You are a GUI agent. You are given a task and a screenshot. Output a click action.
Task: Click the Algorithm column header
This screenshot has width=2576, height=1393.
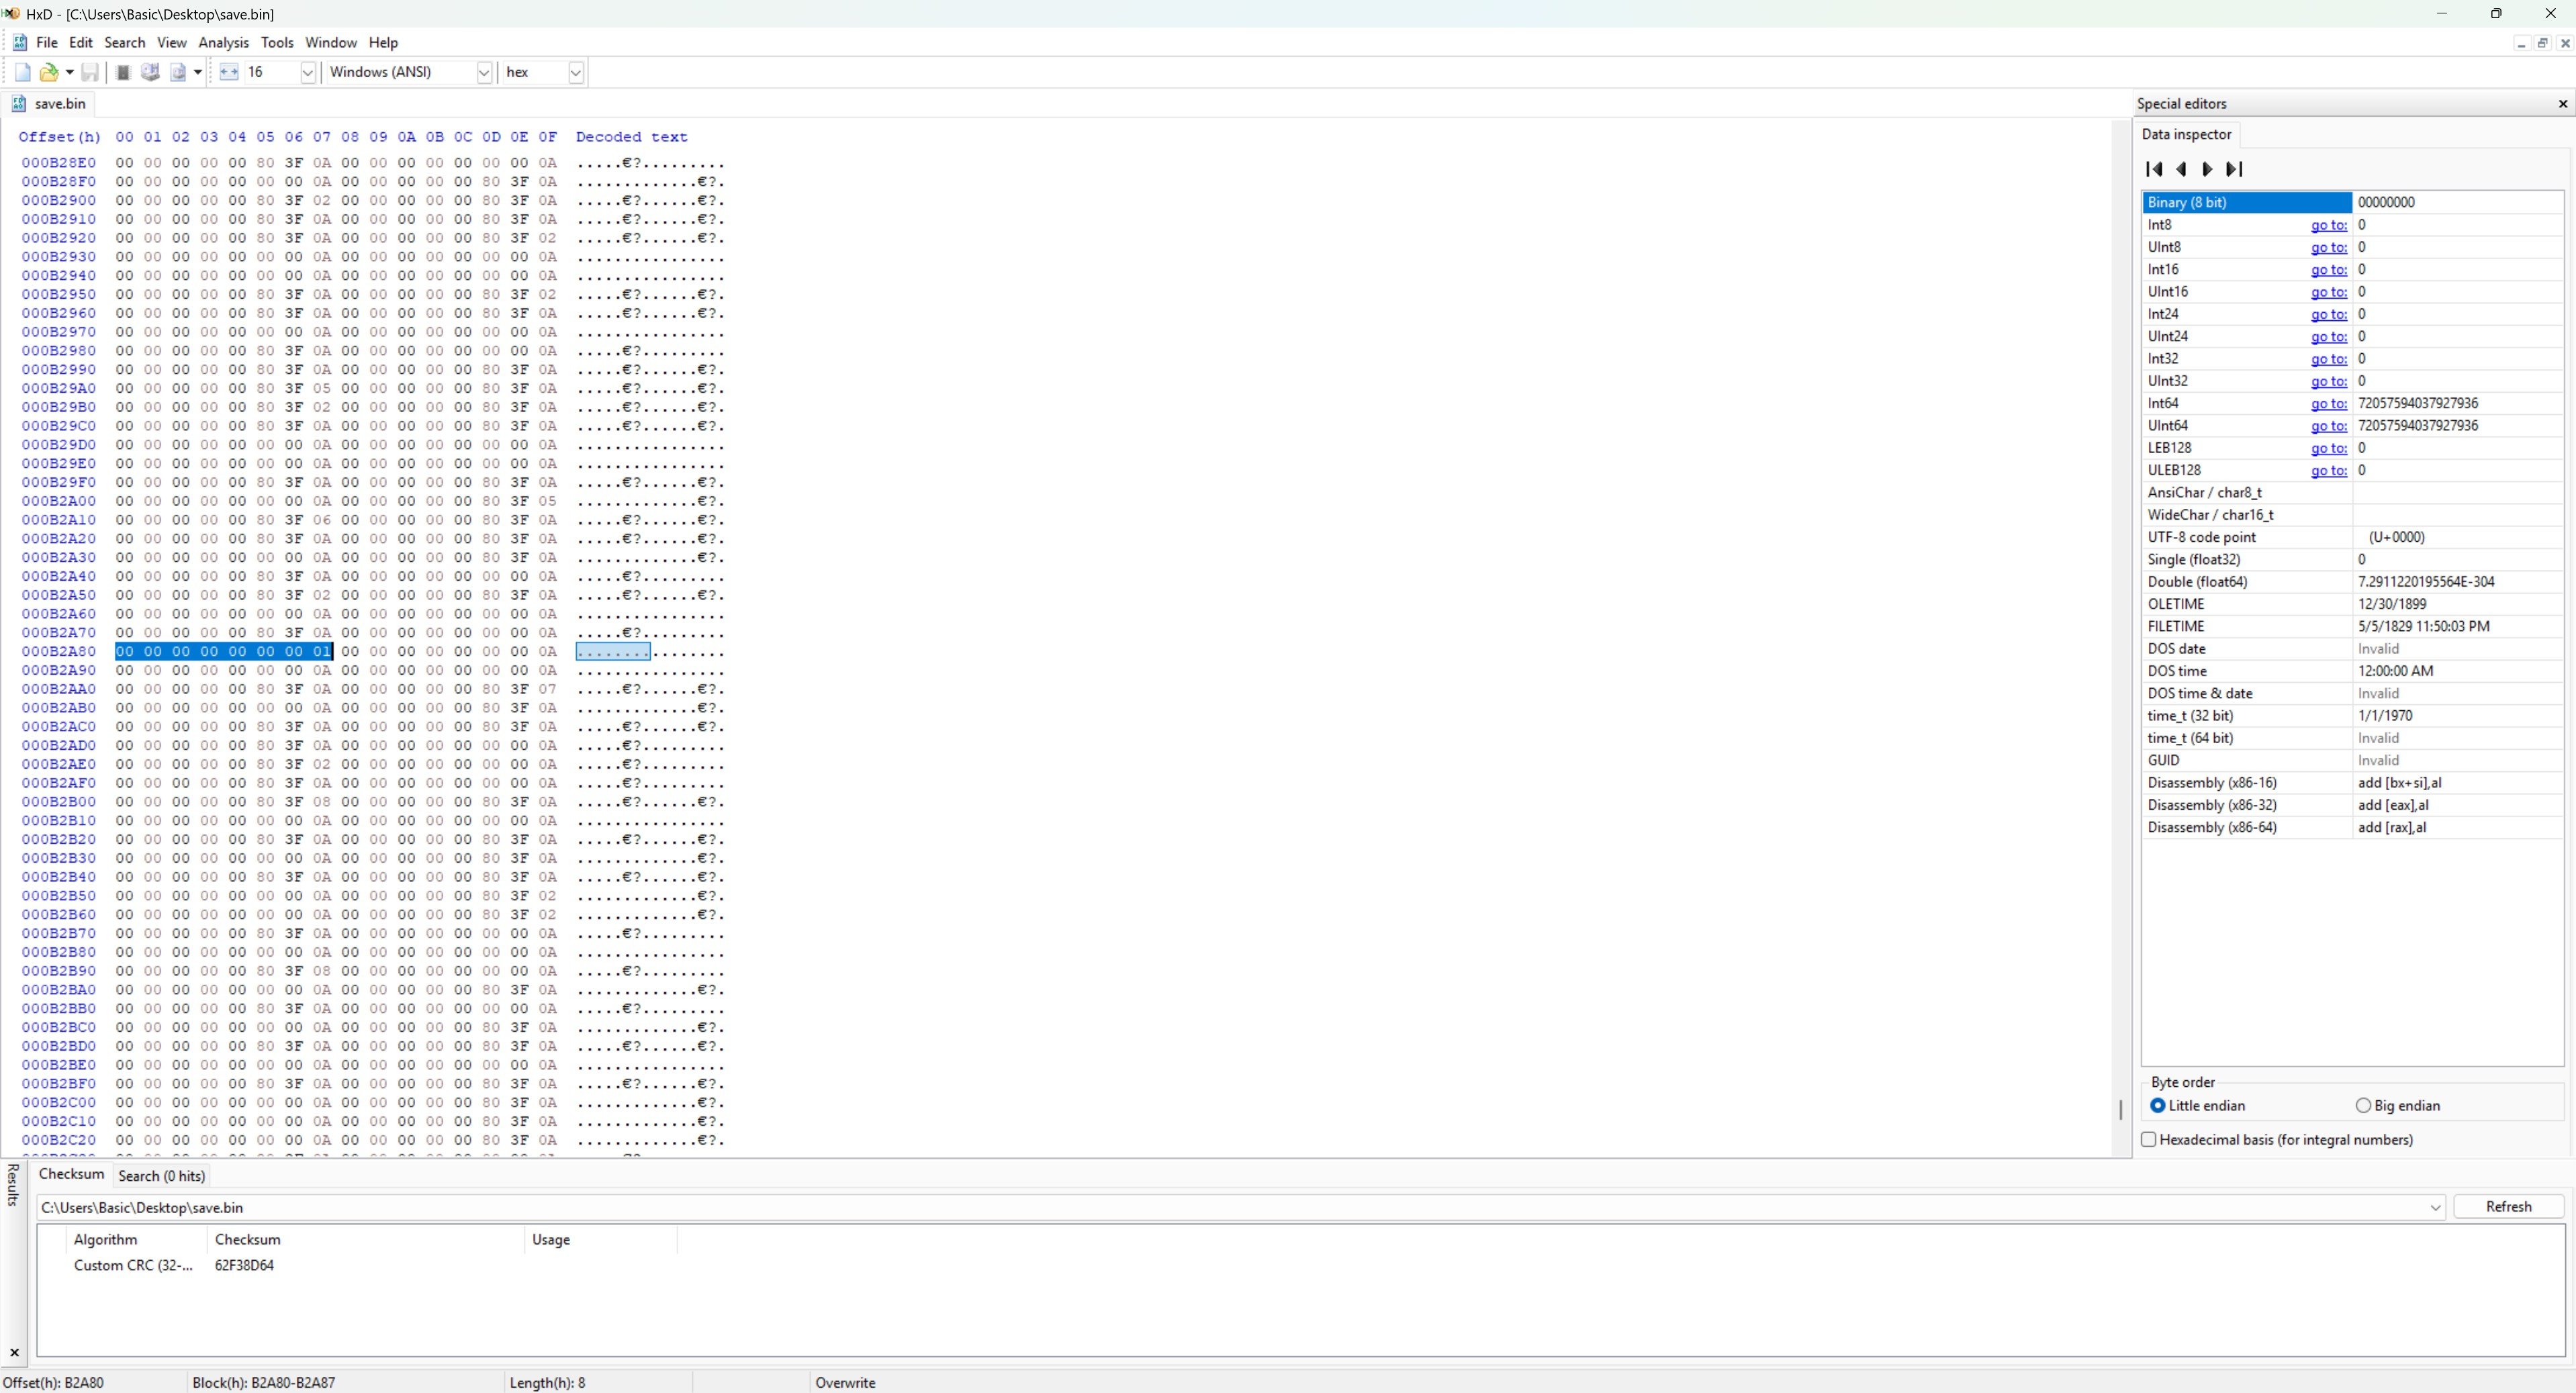pyautogui.click(x=136, y=1239)
